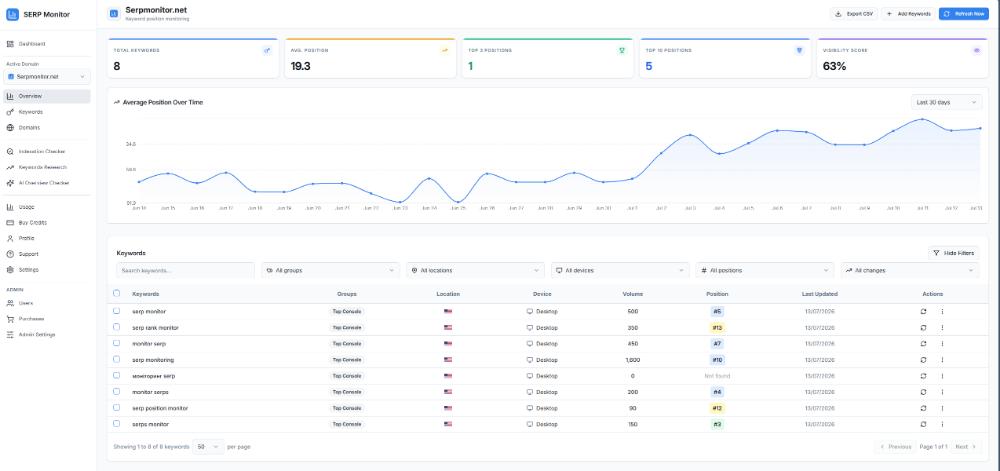
Task: Click the Top Console tag in "serp monitor" row
Action: pyautogui.click(x=347, y=312)
